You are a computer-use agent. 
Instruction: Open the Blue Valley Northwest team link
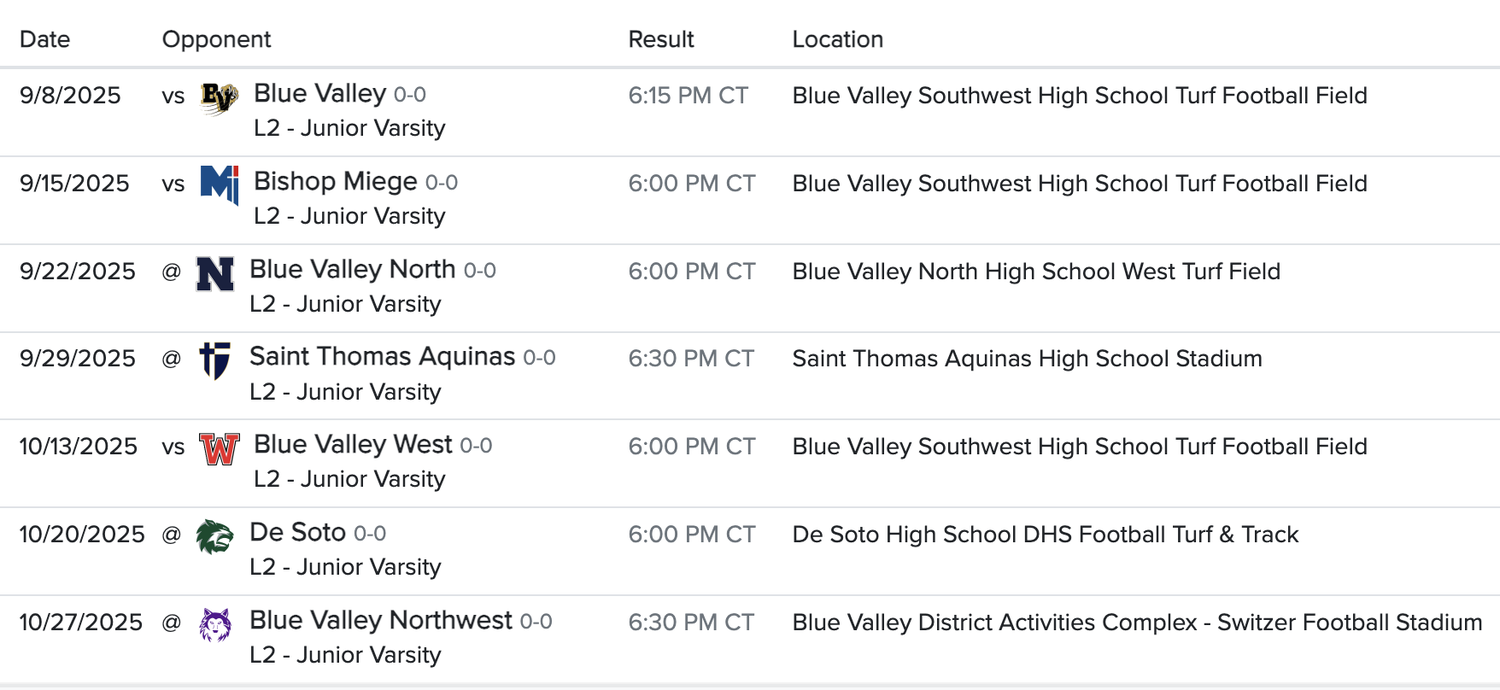pos(381,621)
